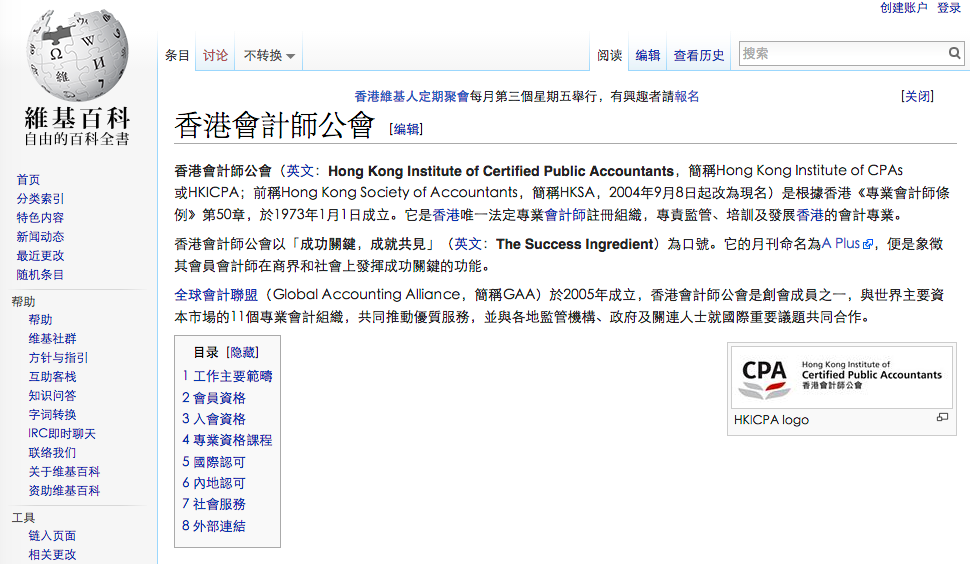This screenshot has height=564, width=970.
Task: Select the 编辑 tab
Action: (x=648, y=56)
